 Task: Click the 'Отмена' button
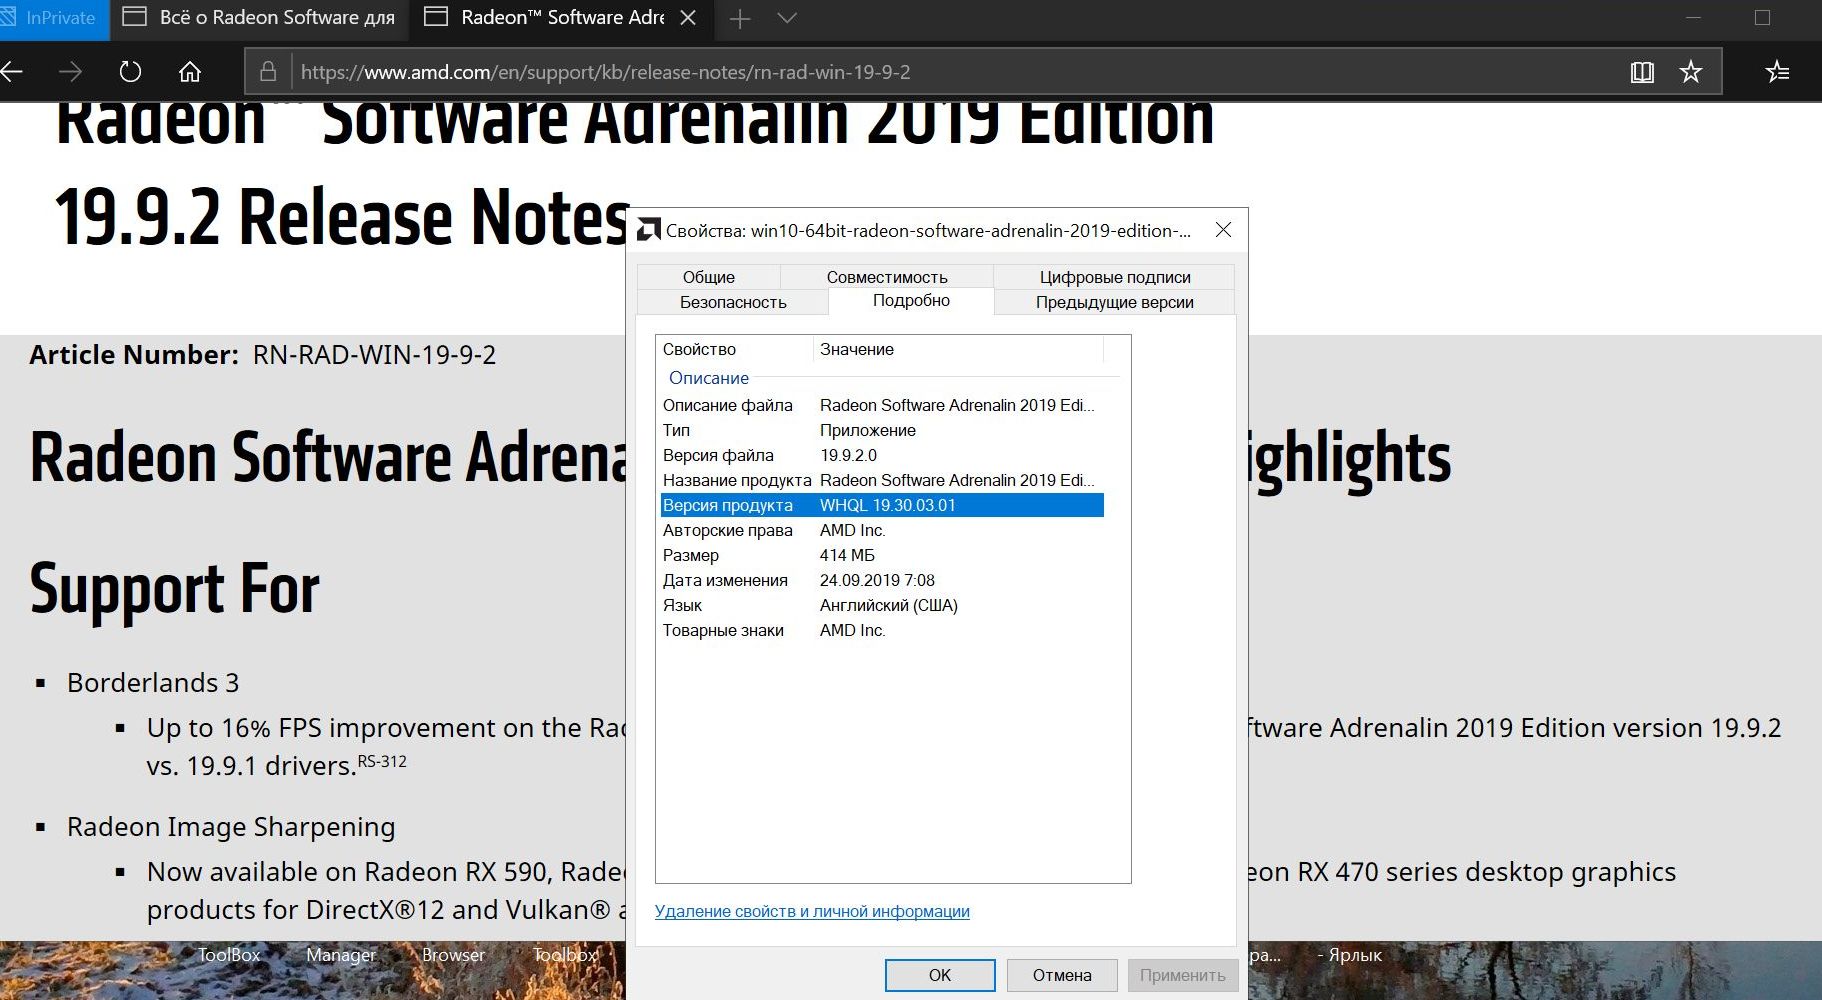pos(1062,975)
